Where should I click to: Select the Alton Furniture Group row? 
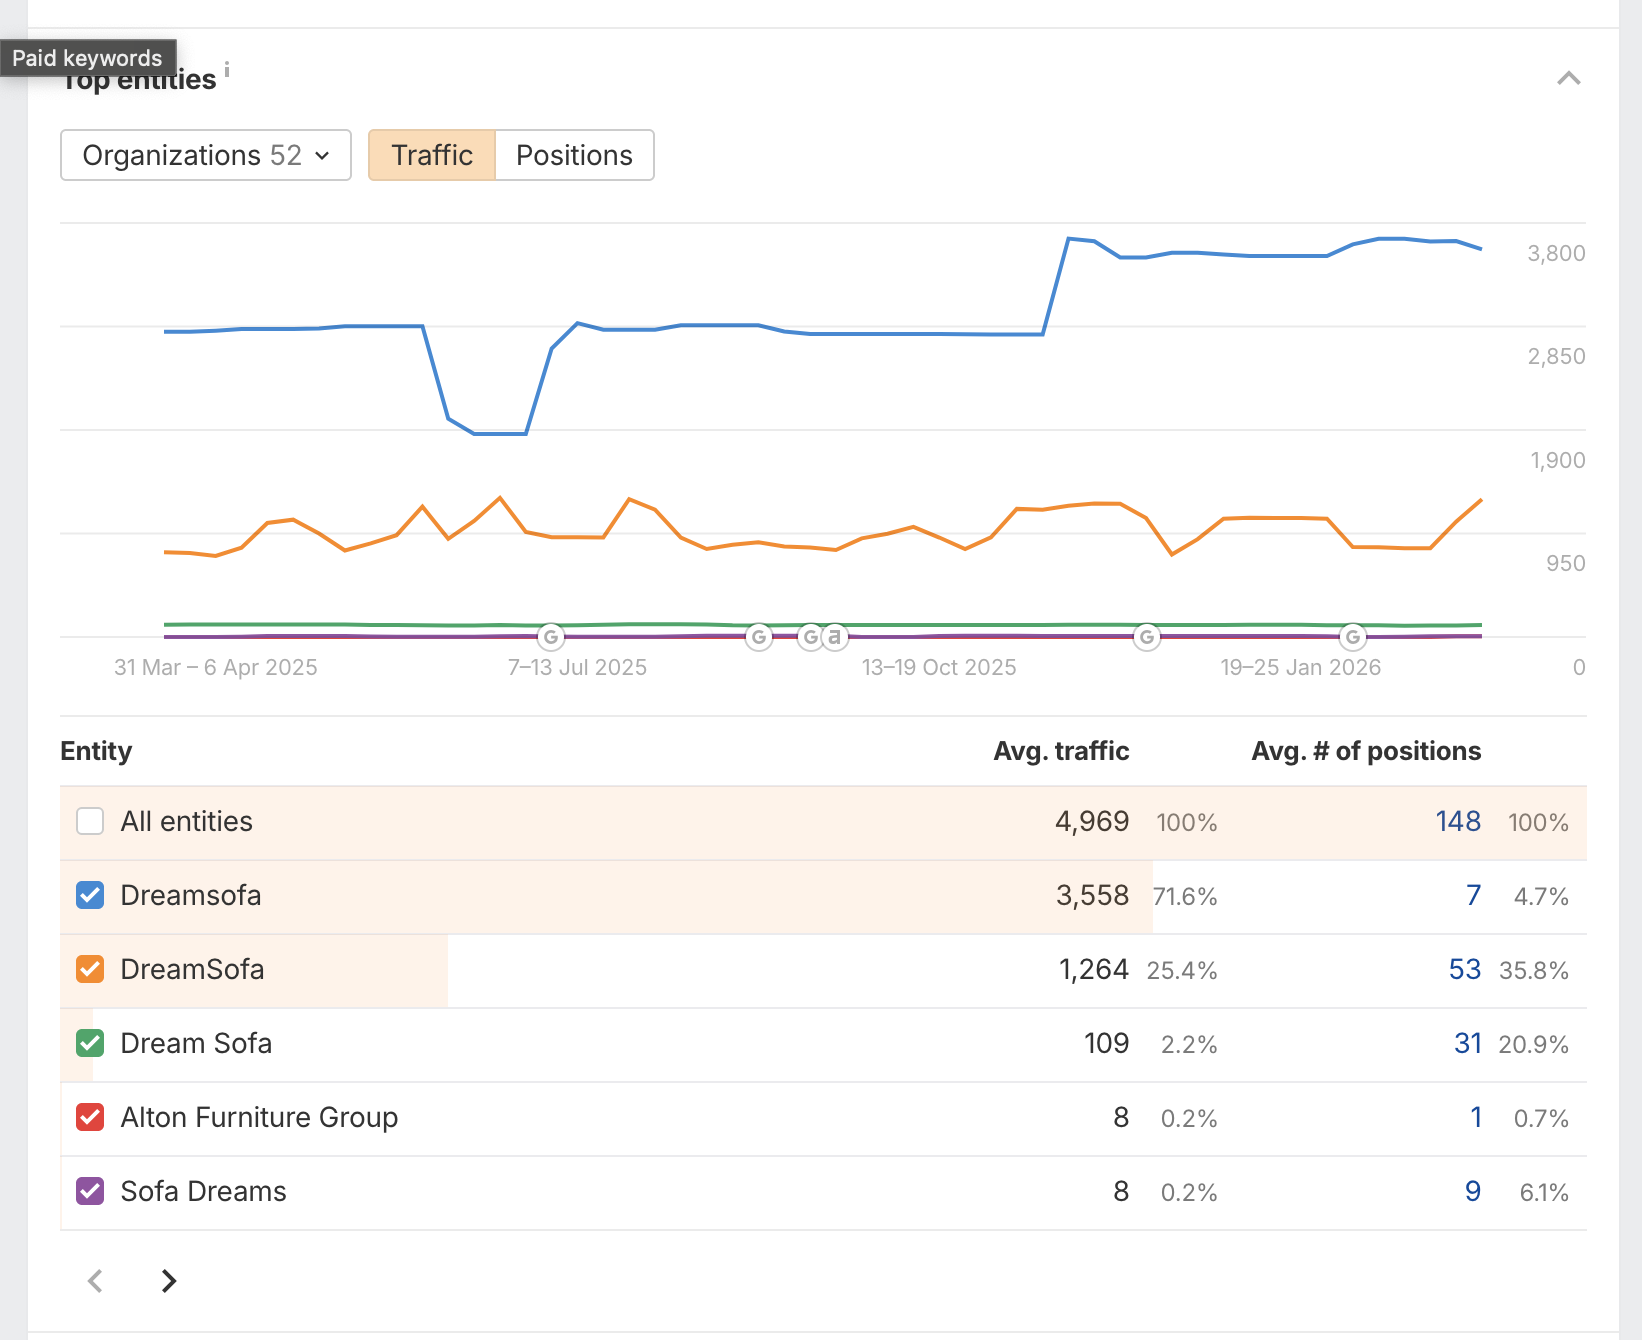pyautogui.click(x=259, y=1117)
